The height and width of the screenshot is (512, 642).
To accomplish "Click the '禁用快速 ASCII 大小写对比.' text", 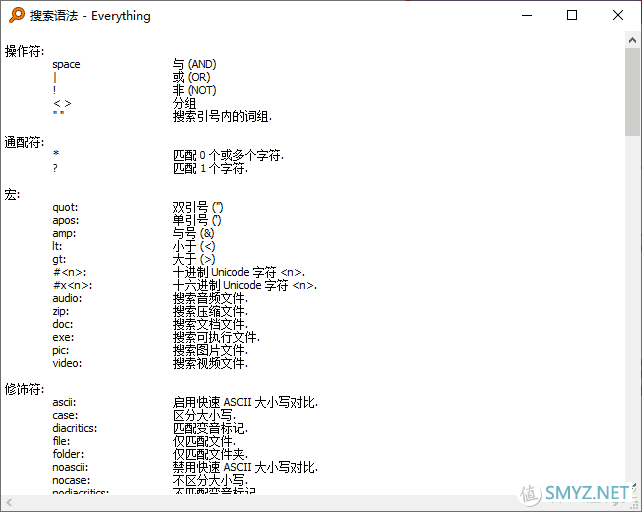I will point(245,467).
